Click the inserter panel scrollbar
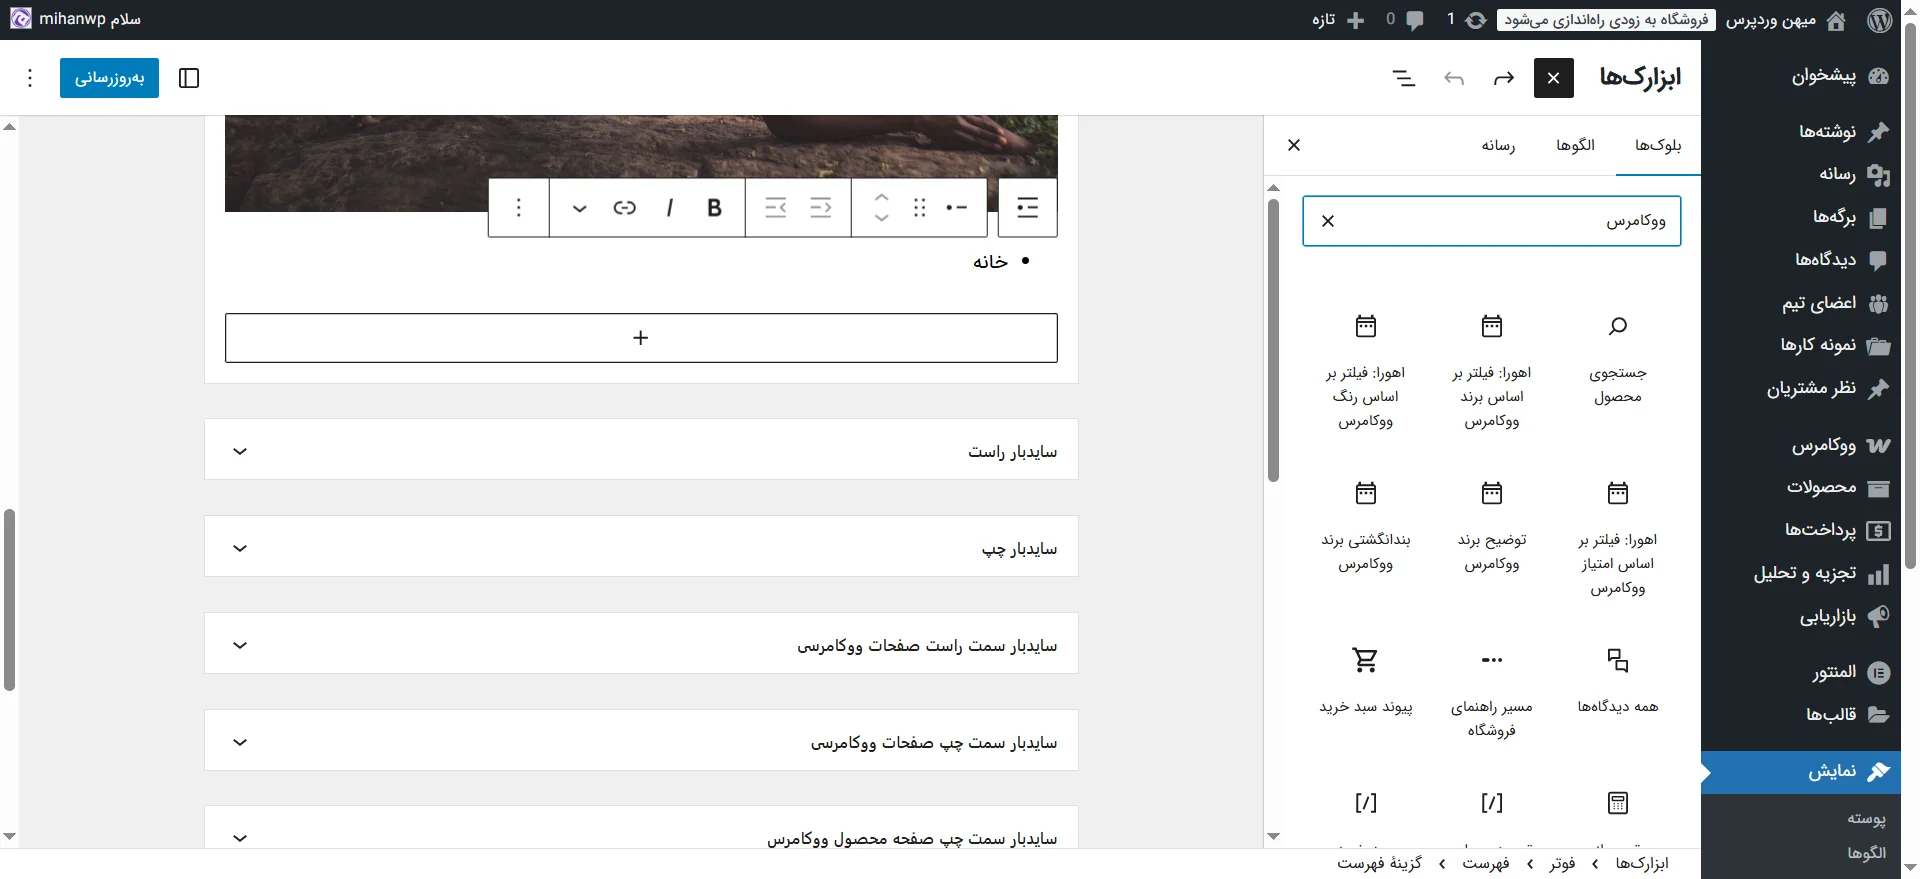This screenshot has width=1920, height=879. pyautogui.click(x=1273, y=340)
